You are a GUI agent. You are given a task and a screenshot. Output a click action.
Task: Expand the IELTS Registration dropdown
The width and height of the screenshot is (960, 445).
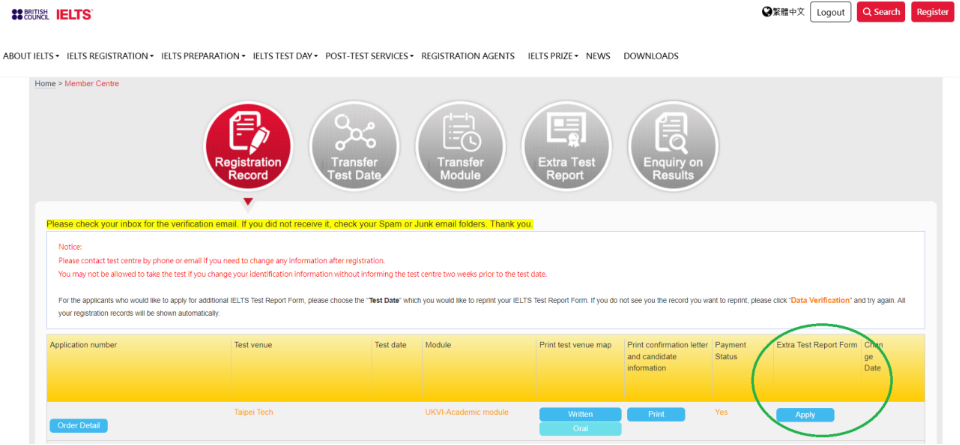110,56
